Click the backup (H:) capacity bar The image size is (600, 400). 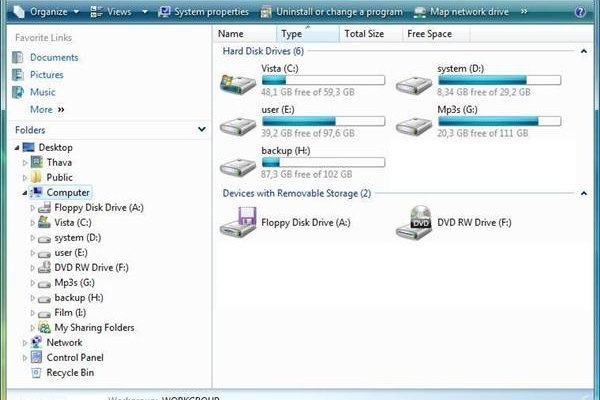[x=323, y=162]
